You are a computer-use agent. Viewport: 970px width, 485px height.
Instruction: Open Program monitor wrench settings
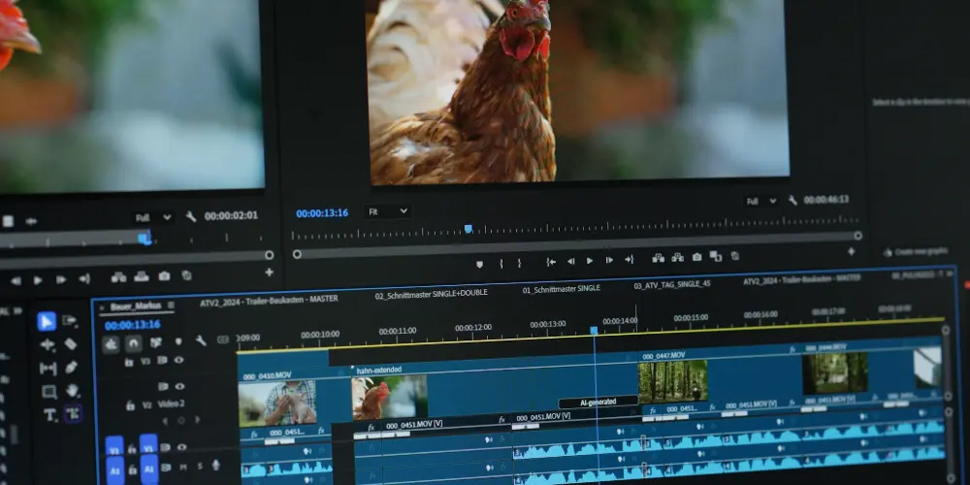coord(792,200)
